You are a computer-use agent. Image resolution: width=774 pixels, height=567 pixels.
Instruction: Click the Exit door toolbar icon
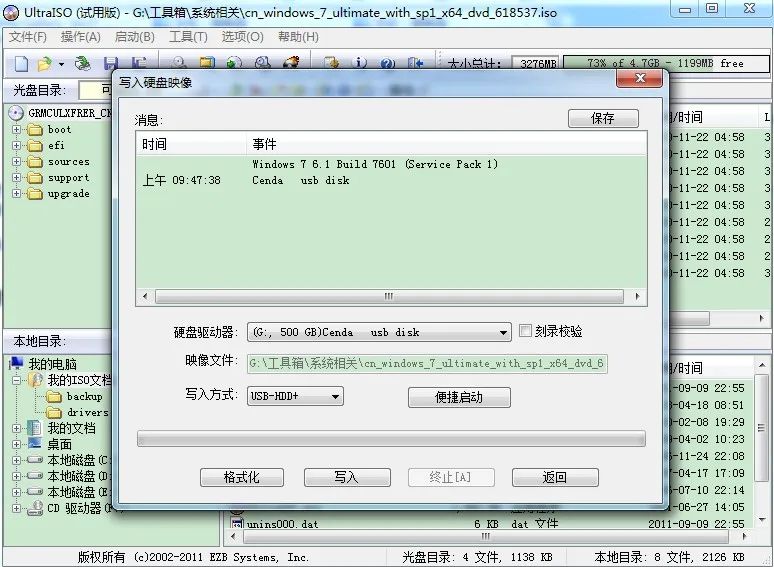click(416, 63)
